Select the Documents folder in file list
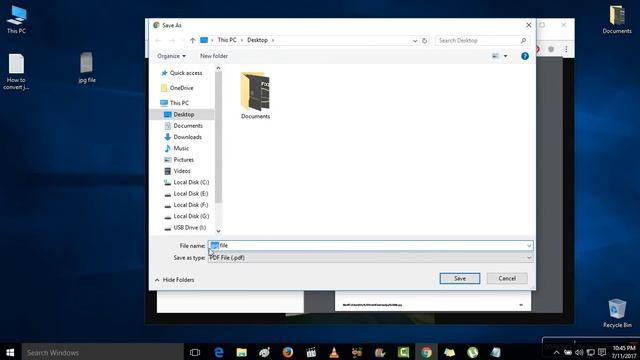Viewport: 640px width, 360px height. click(256, 96)
